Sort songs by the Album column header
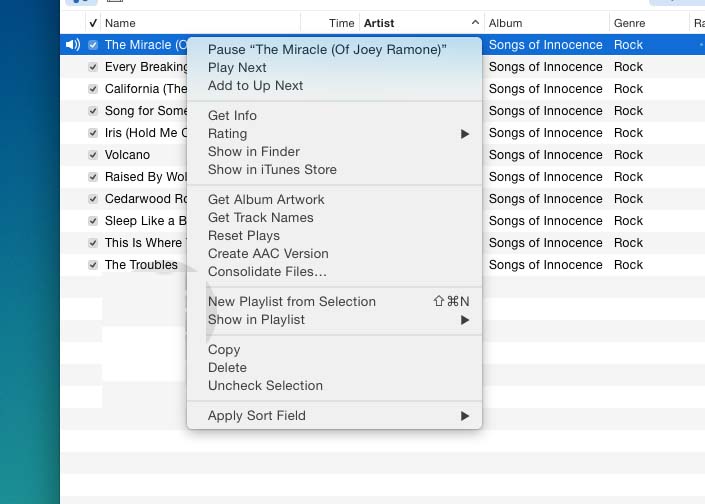Image resolution: width=705 pixels, height=504 pixels. [x=540, y=23]
